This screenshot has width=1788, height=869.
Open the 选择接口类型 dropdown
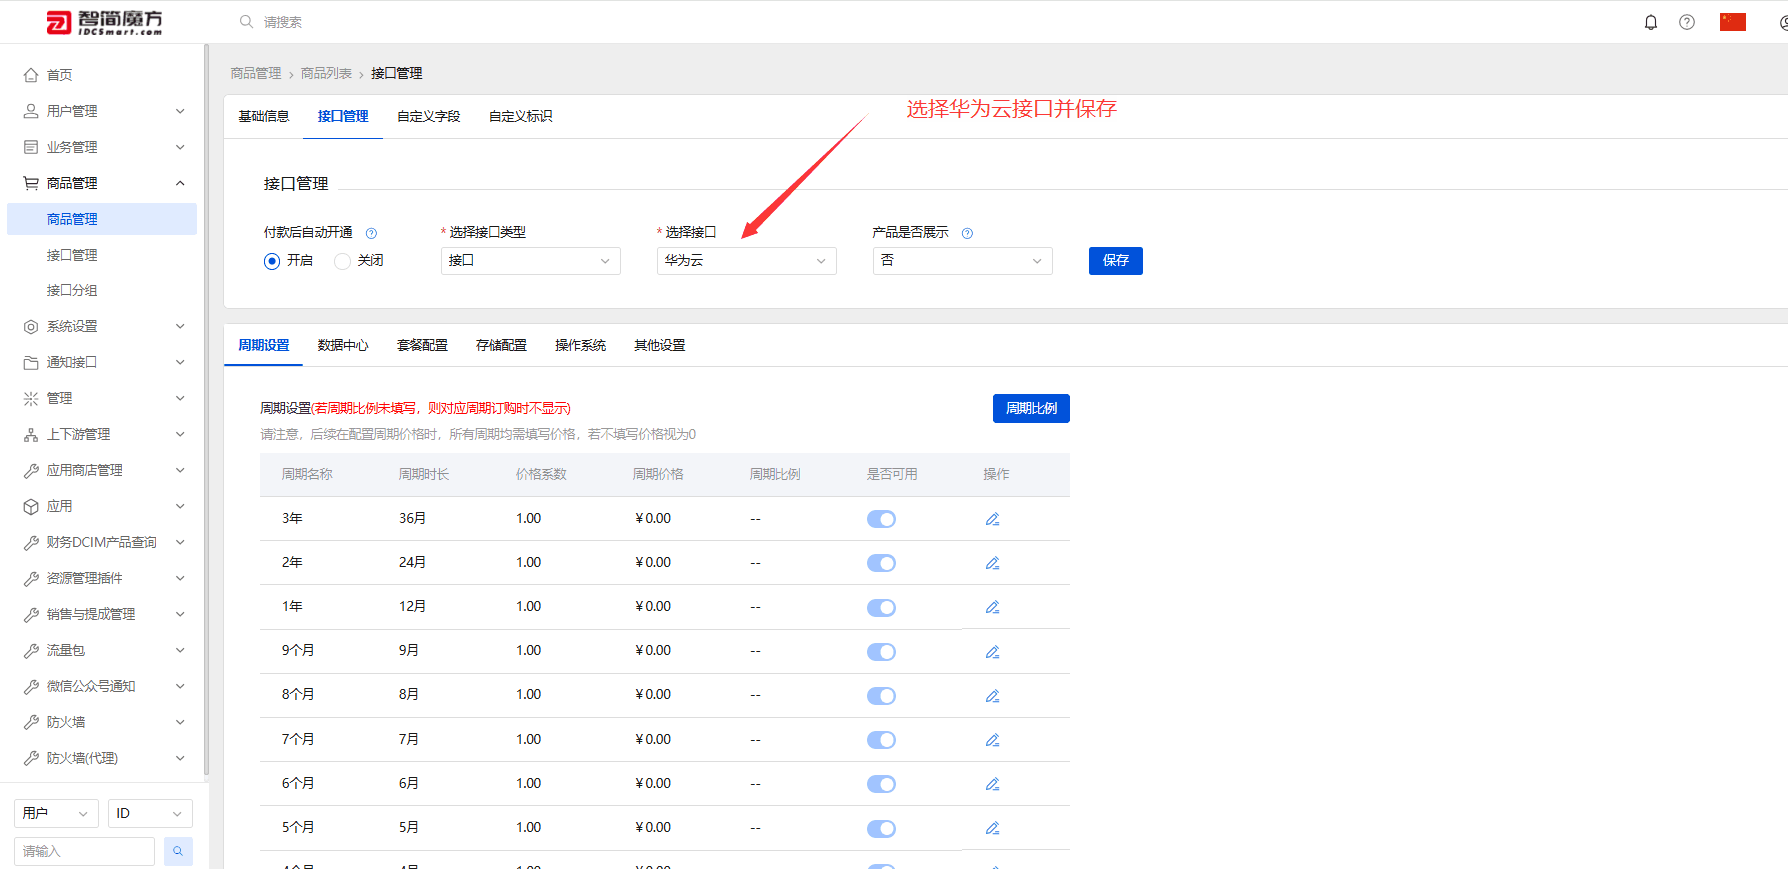click(531, 261)
